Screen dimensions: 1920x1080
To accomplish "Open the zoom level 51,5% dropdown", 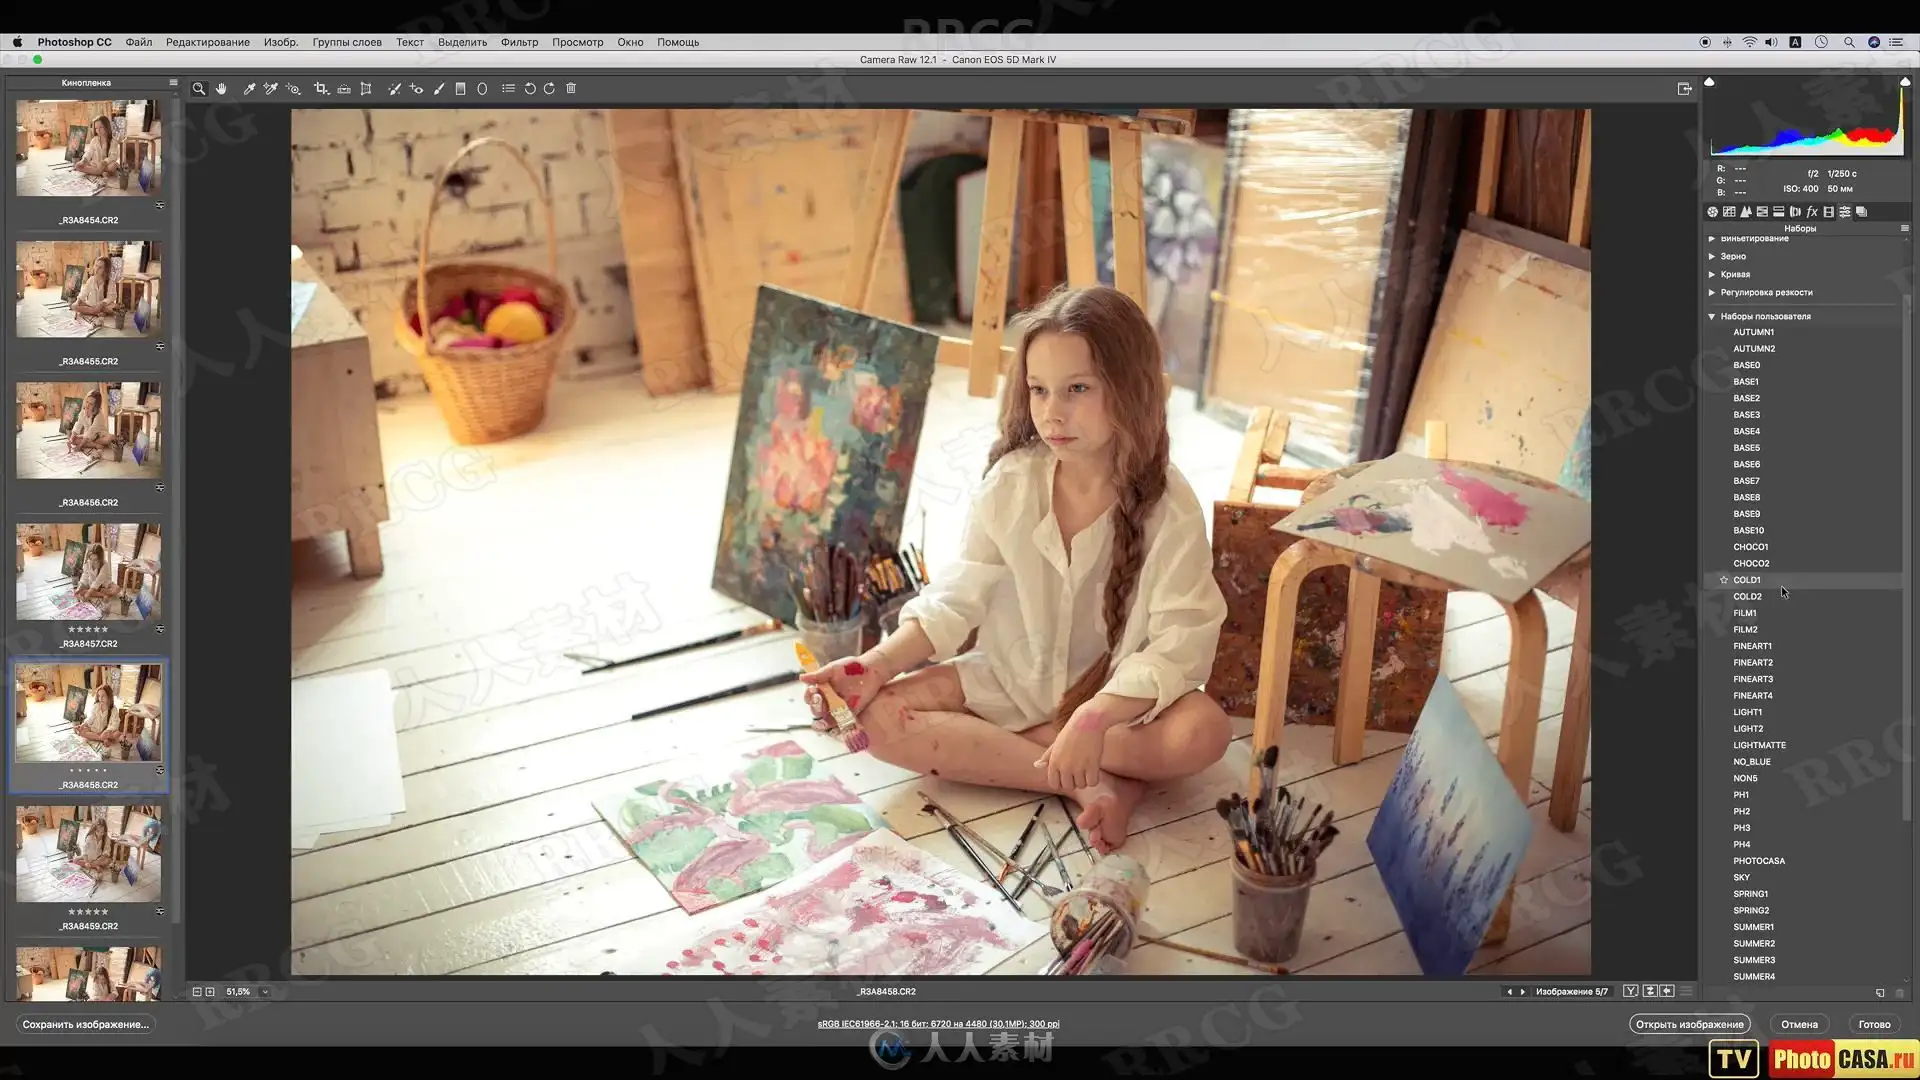I will click(265, 992).
